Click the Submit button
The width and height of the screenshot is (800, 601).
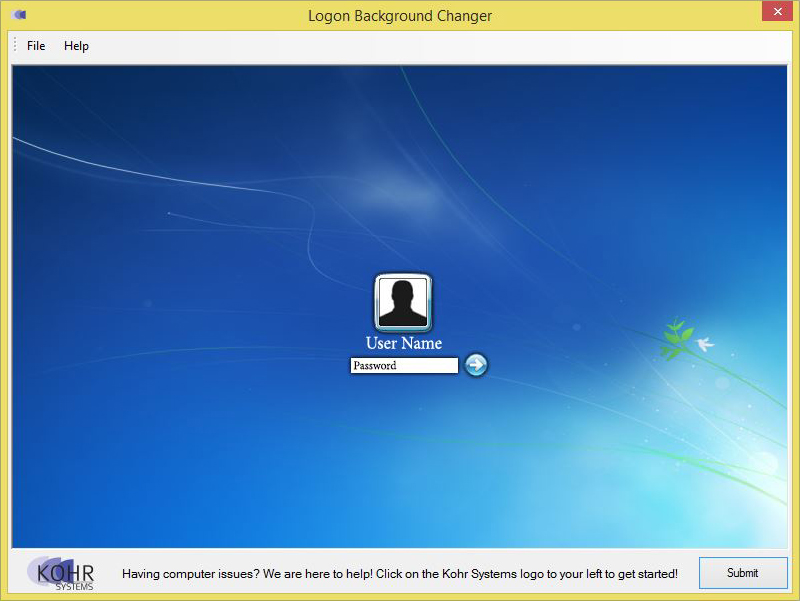pos(743,573)
